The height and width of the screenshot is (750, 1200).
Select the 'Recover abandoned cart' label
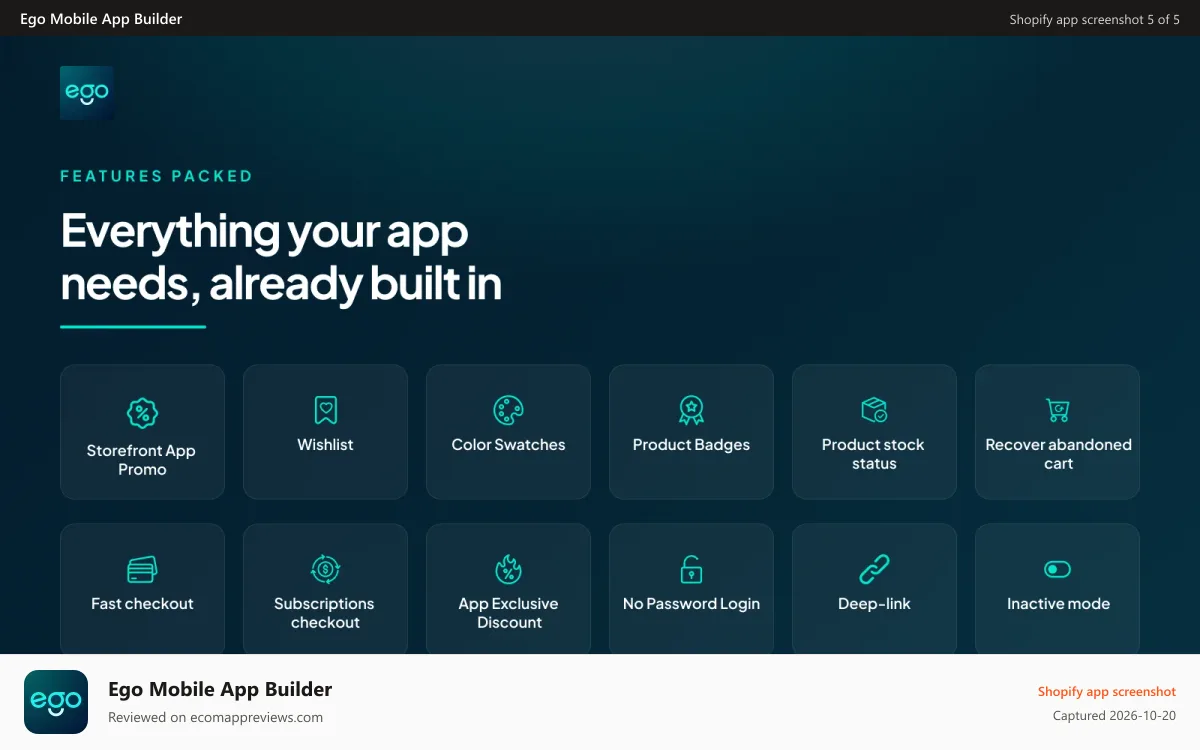[1058, 454]
